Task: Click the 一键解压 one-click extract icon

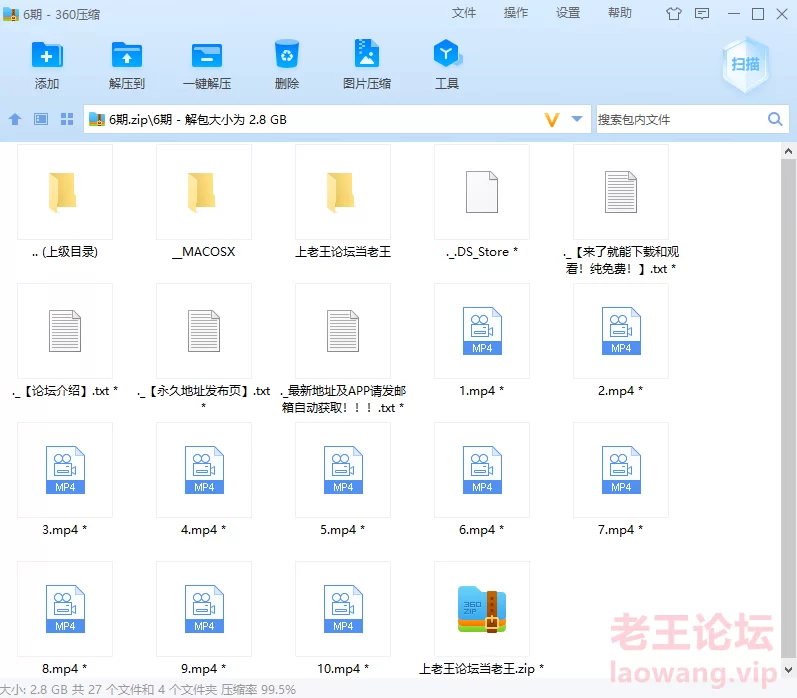Action: [x=206, y=55]
